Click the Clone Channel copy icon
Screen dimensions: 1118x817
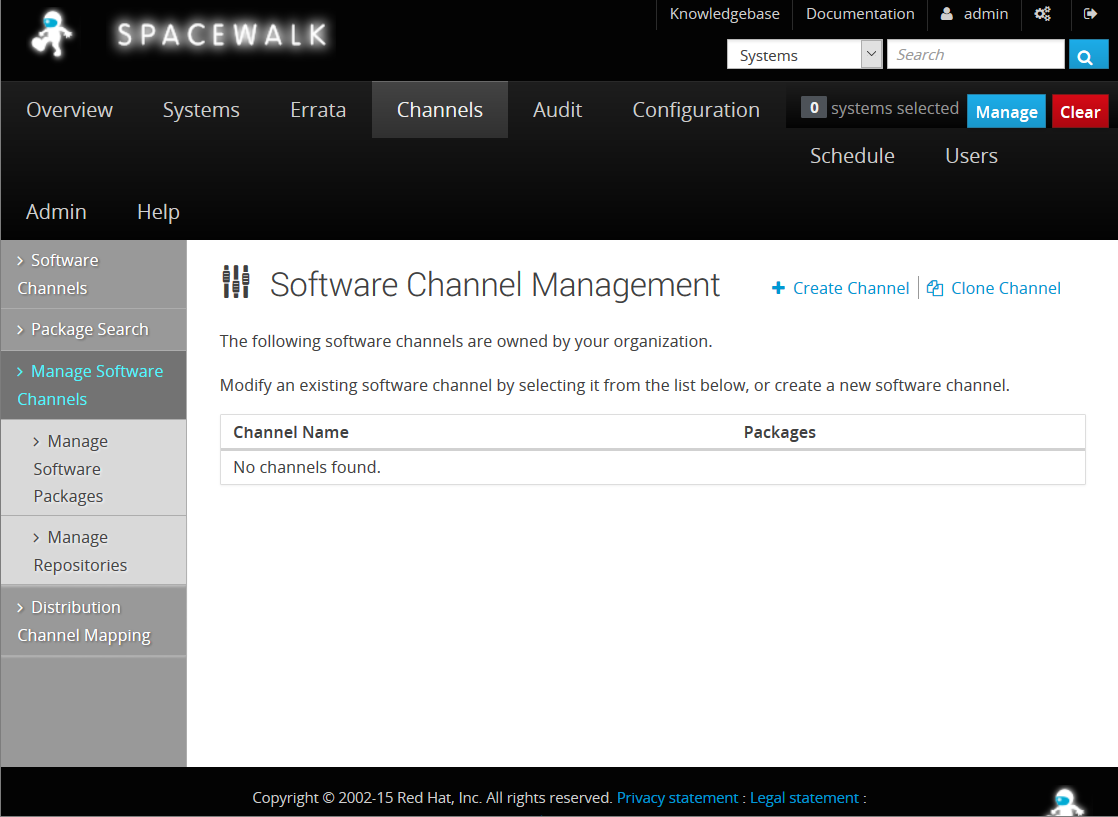point(935,288)
